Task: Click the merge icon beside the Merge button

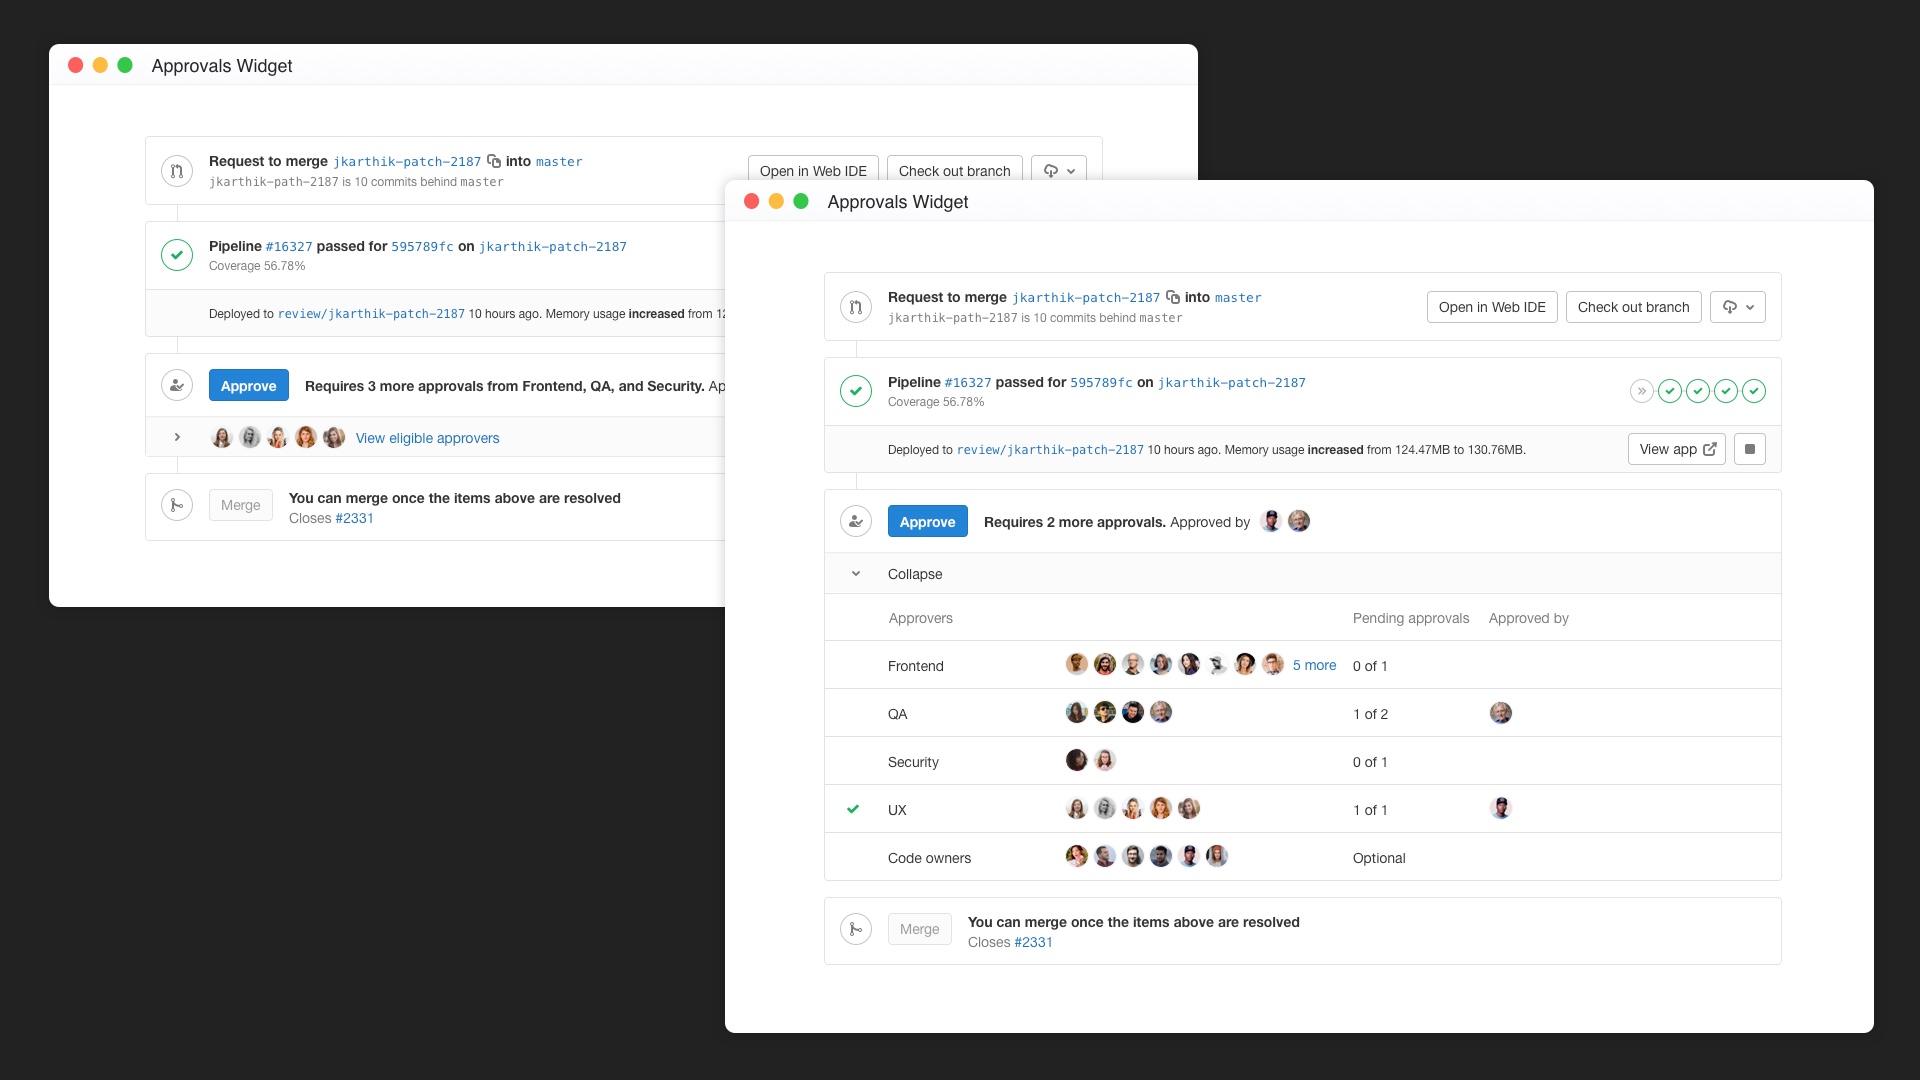Action: pos(856,929)
